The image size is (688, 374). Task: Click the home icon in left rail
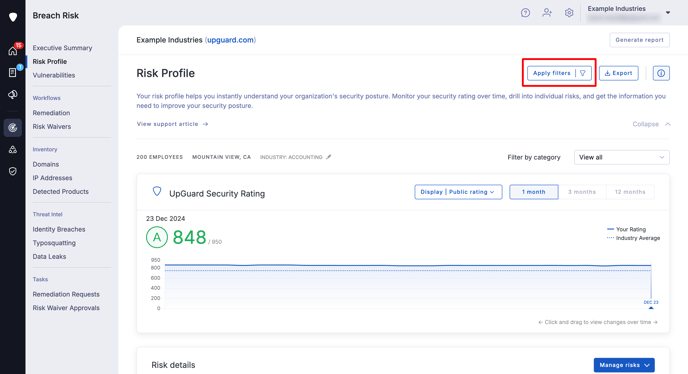coord(13,51)
